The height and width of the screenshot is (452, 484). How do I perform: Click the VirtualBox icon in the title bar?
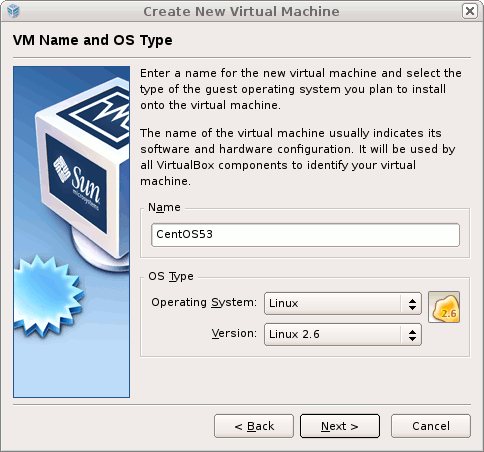[13, 11]
